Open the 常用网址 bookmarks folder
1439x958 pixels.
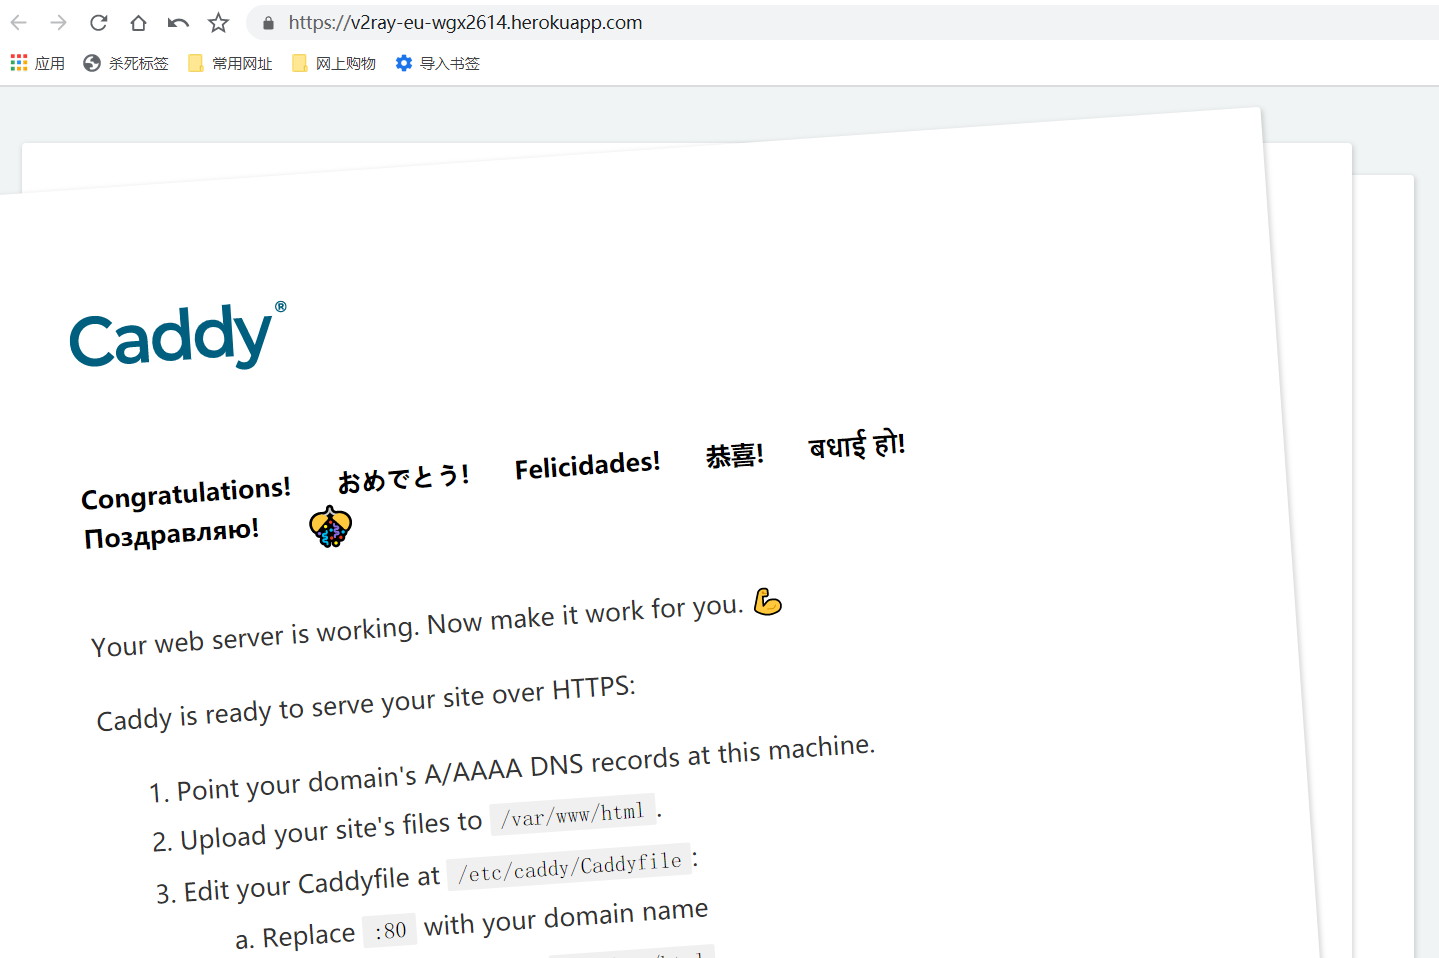pos(240,62)
